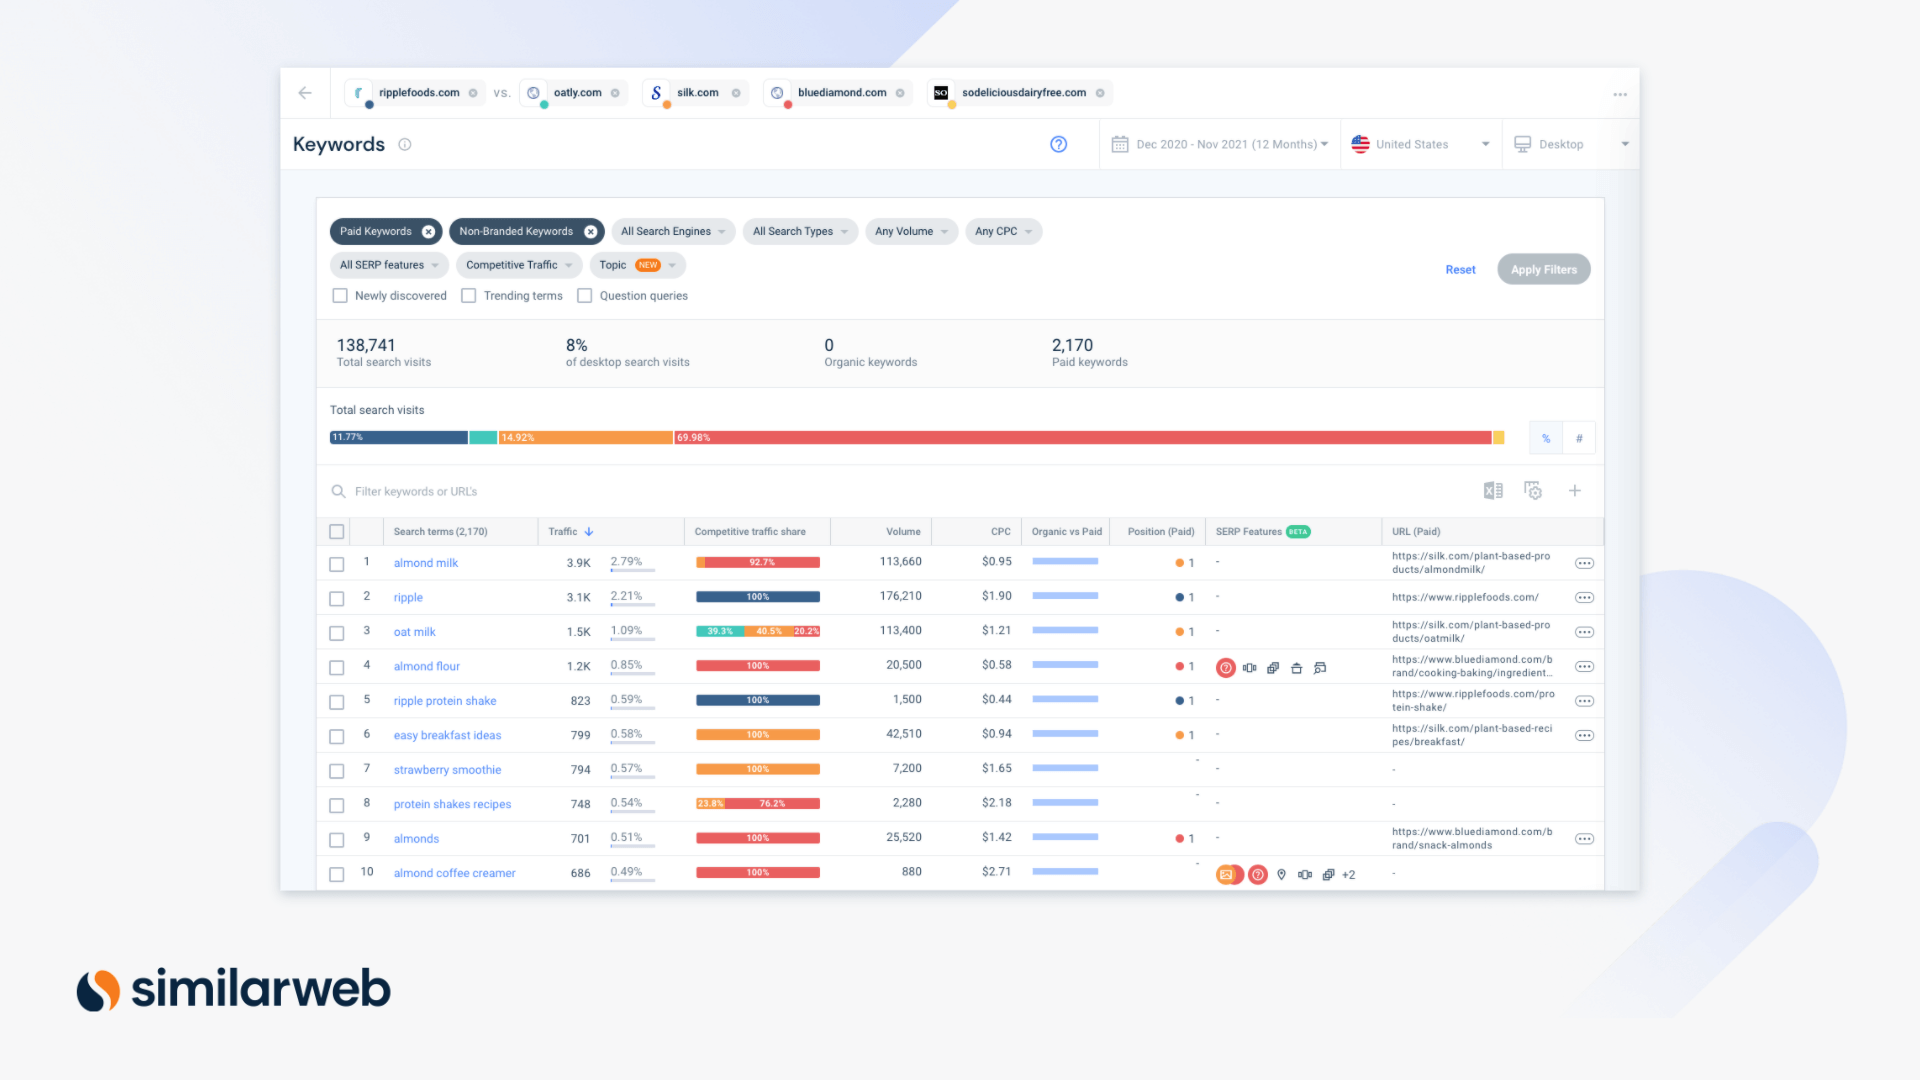Click the Filter keywords or URLs field
The height and width of the screenshot is (1080, 1920).
[416, 492]
